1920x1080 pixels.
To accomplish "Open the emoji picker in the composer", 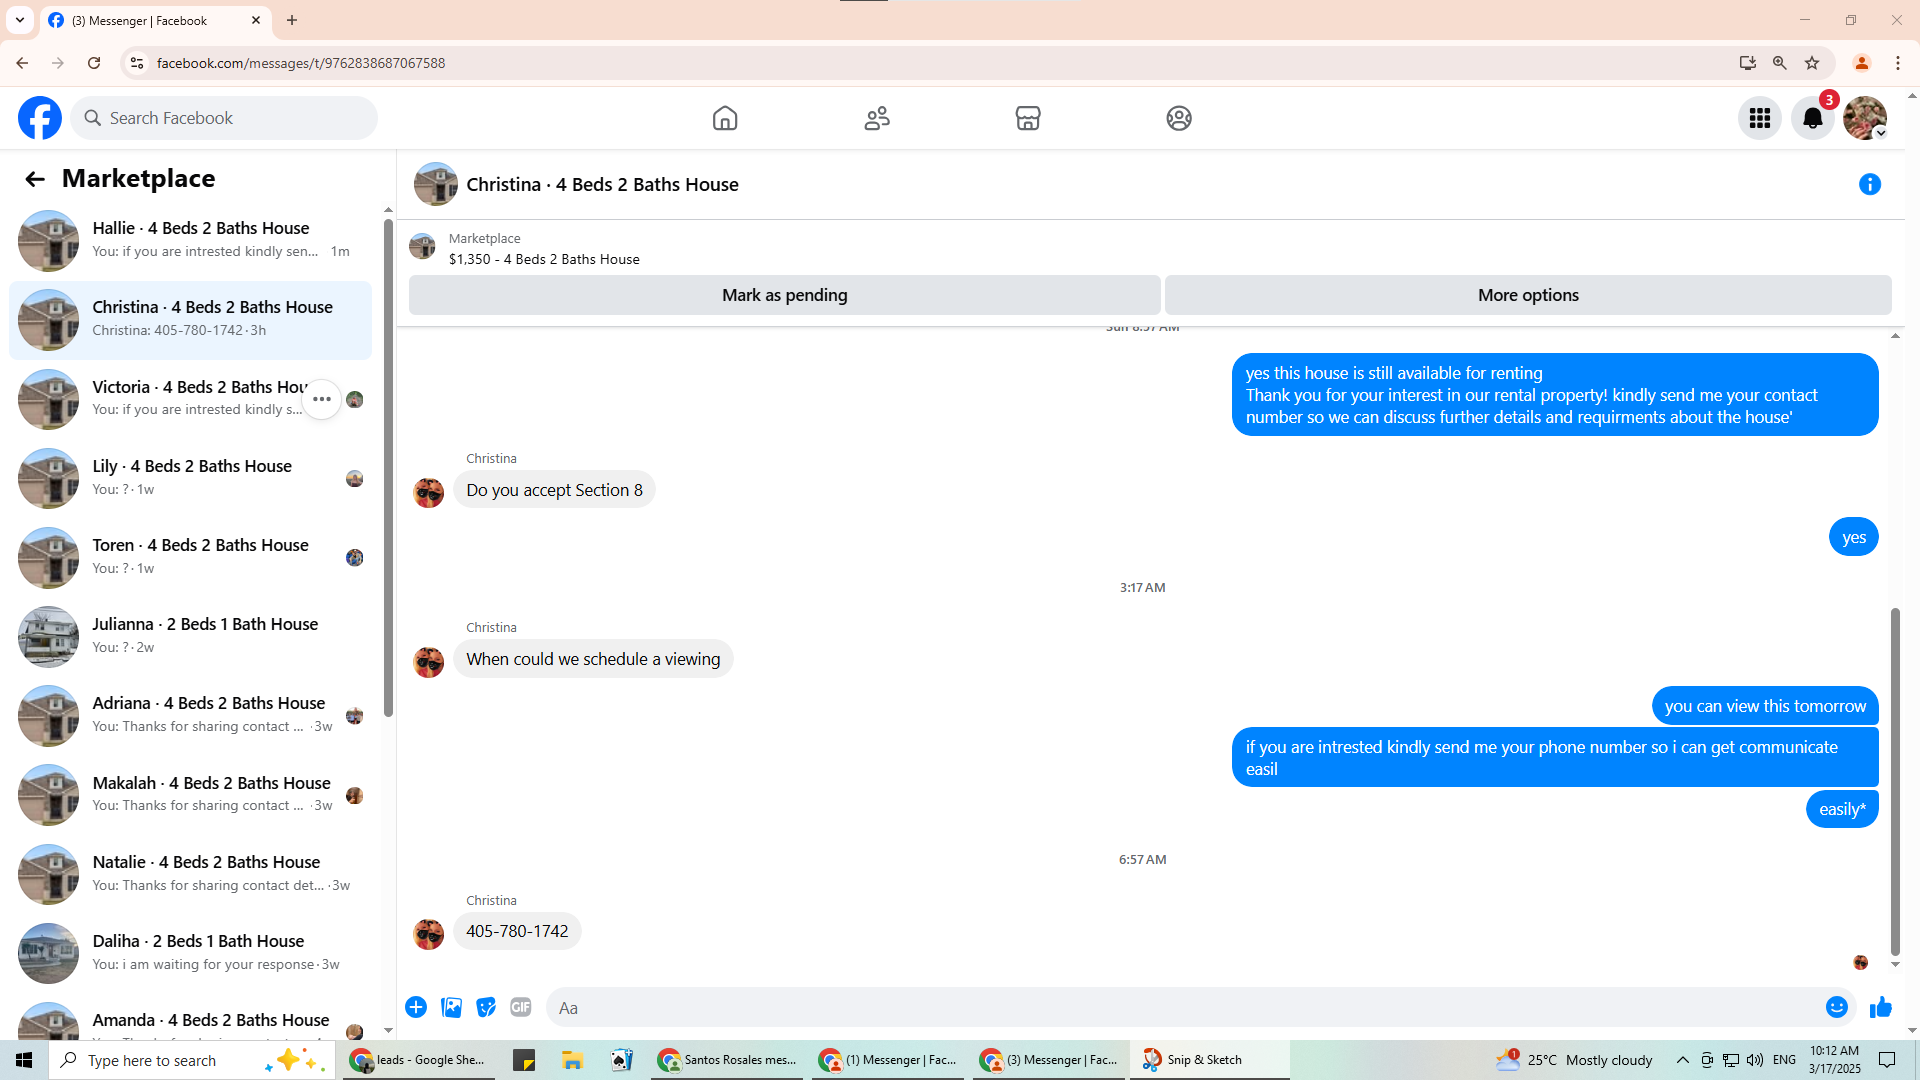I will coord(1837,1007).
